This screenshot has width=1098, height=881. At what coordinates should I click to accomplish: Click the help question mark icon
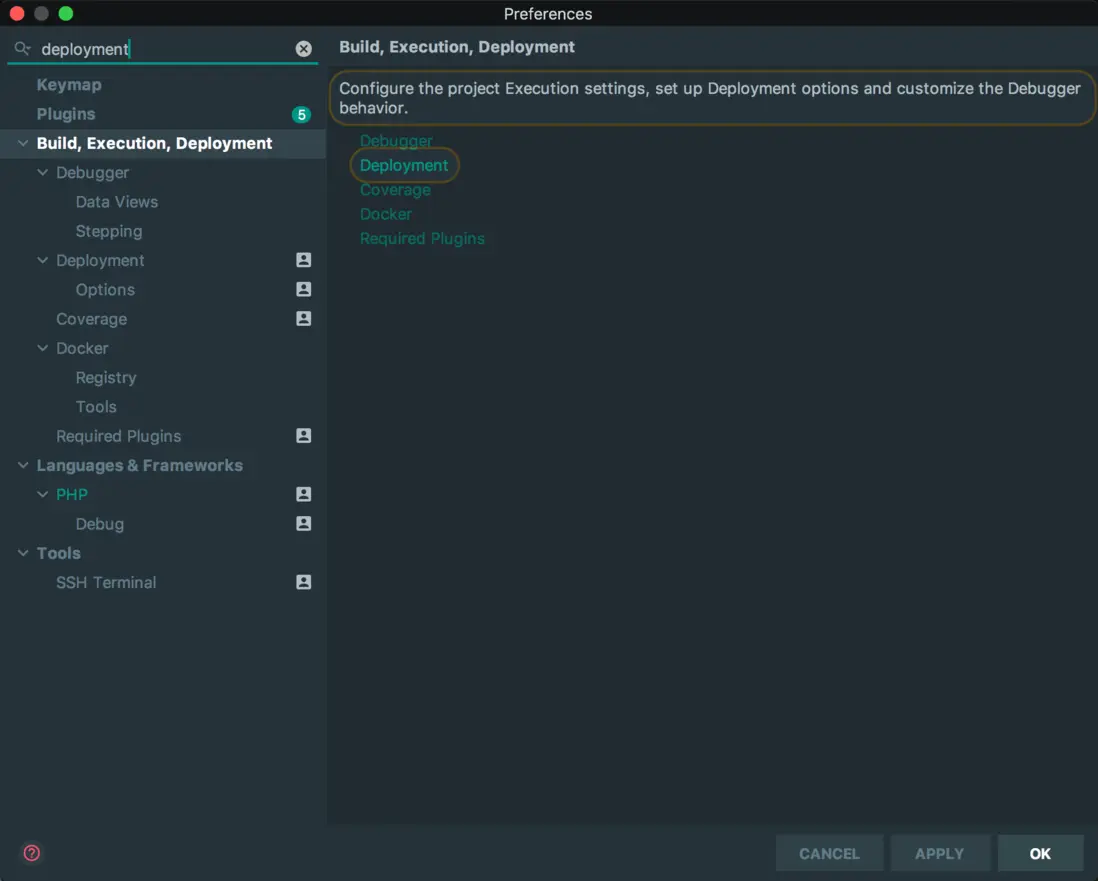tap(32, 853)
